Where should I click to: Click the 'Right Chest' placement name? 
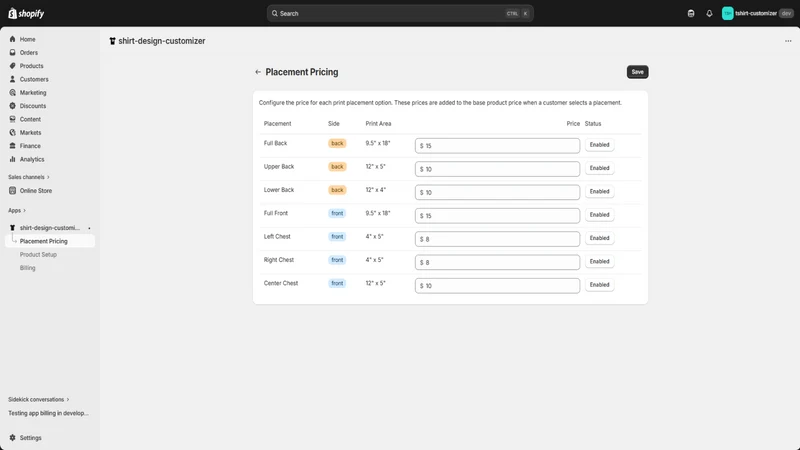point(279,260)
